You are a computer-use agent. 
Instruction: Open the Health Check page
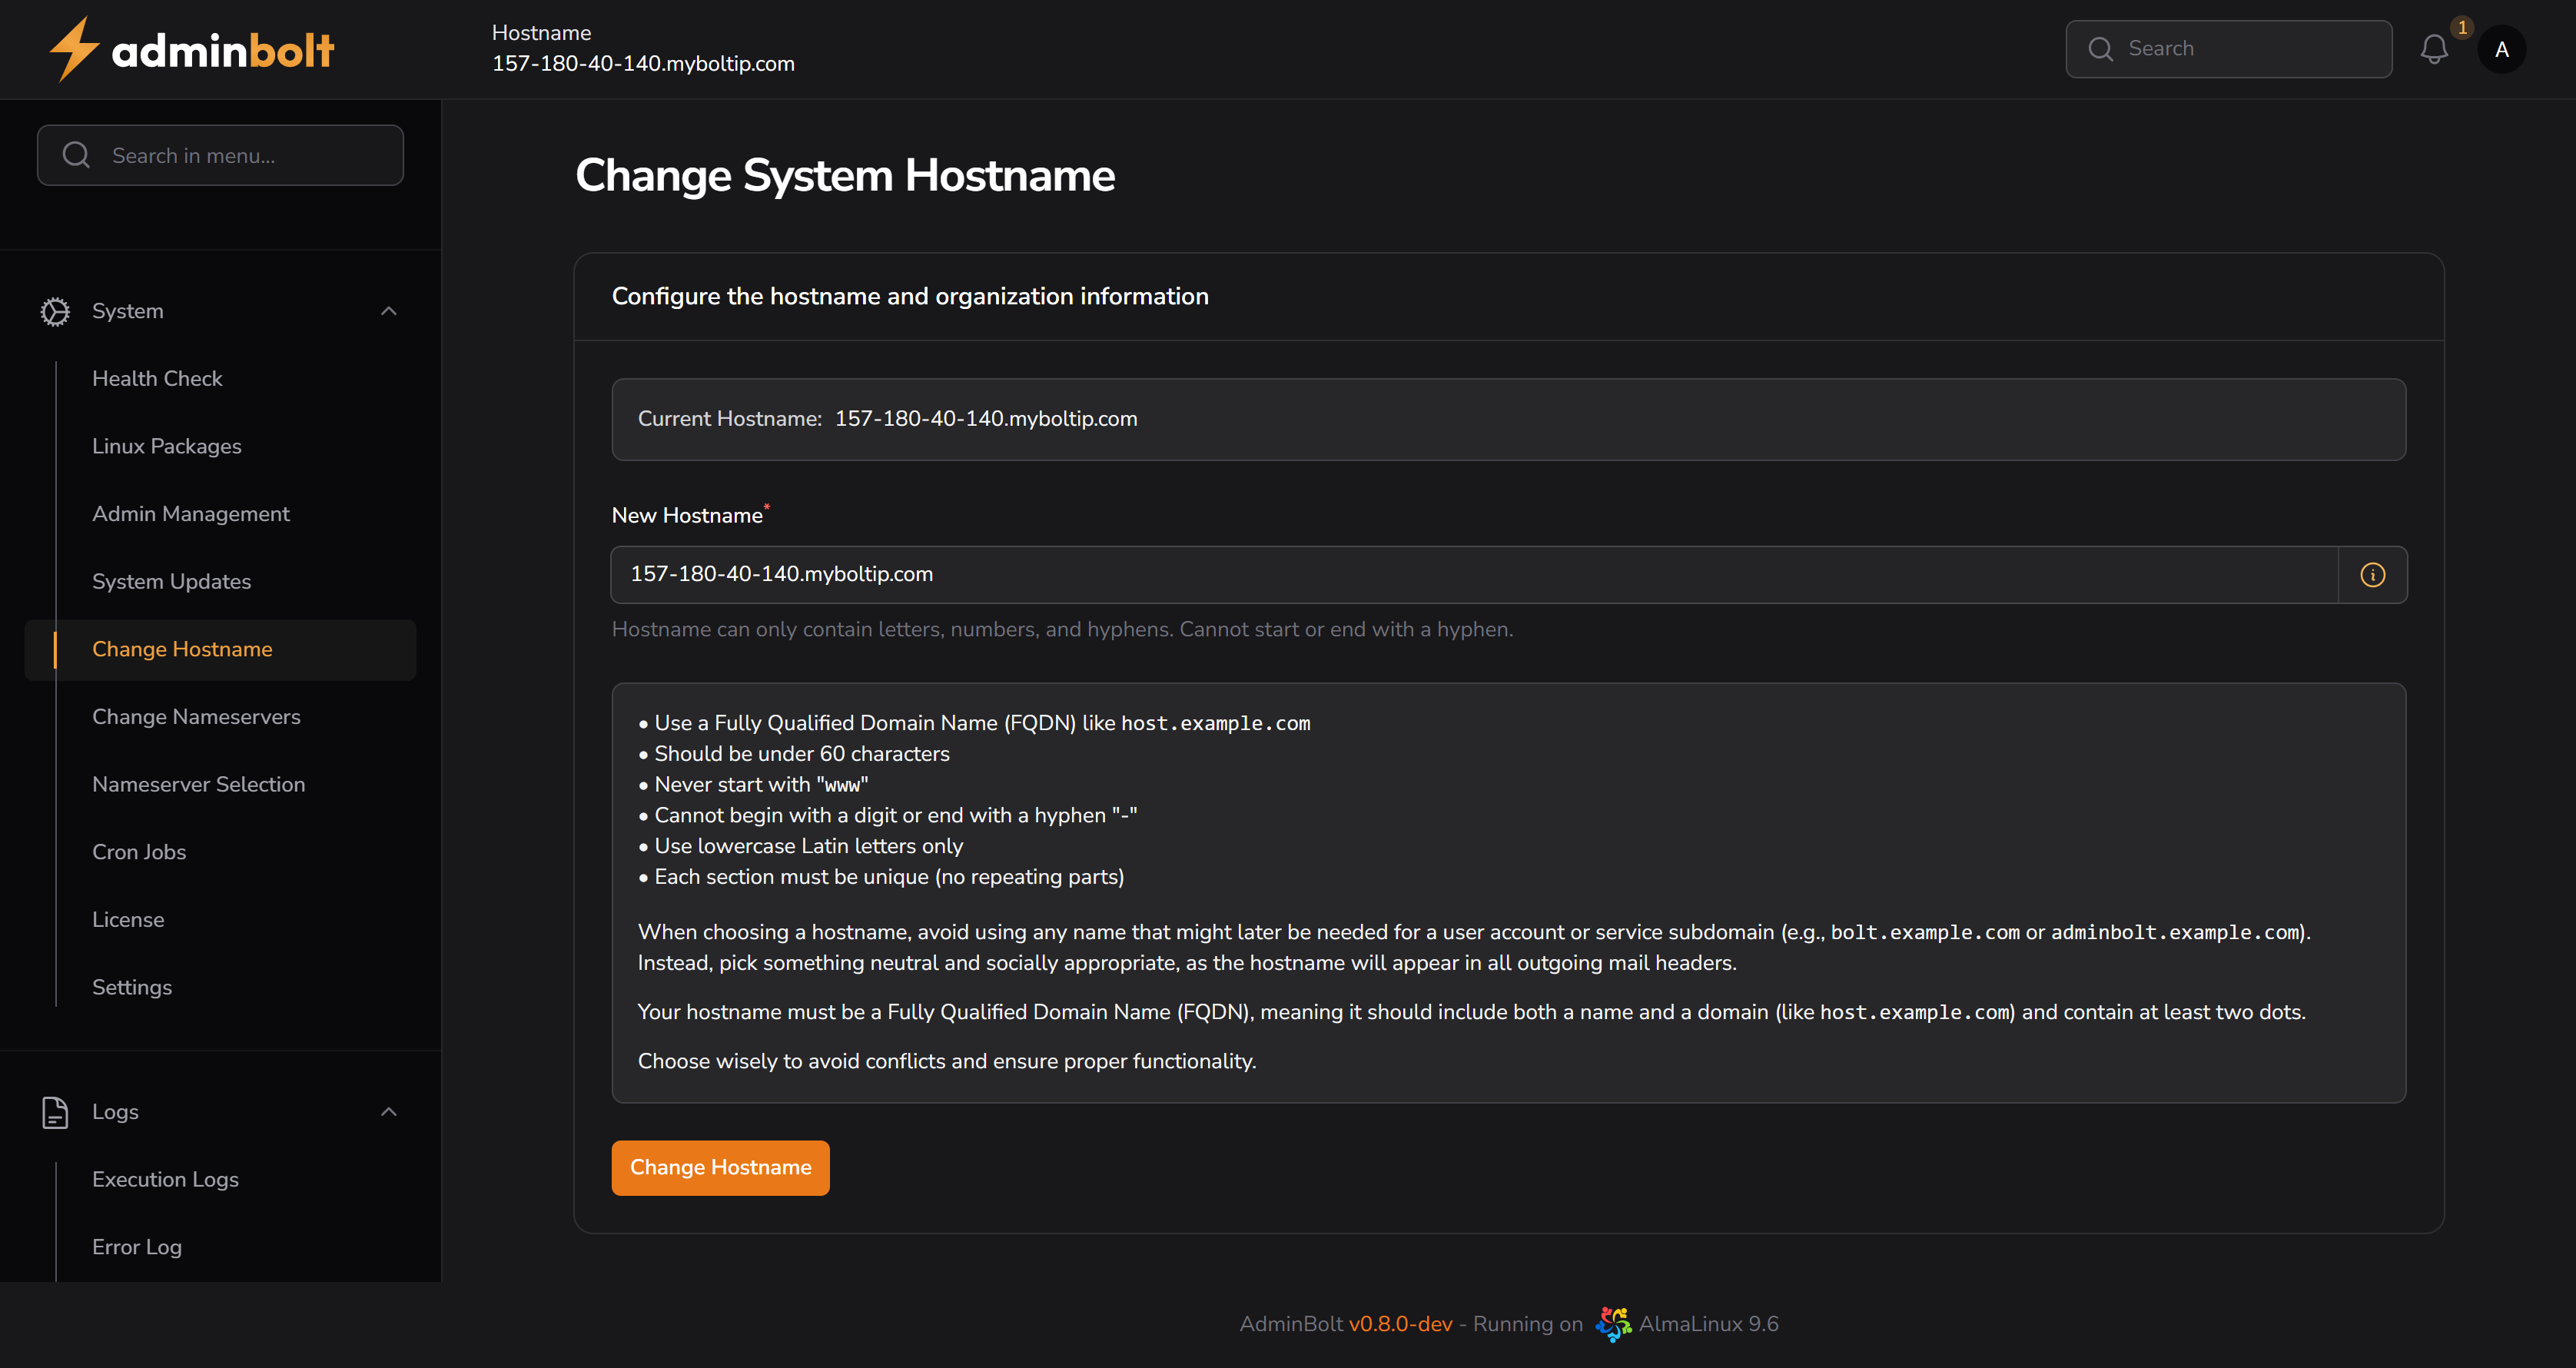coord(157,378)
